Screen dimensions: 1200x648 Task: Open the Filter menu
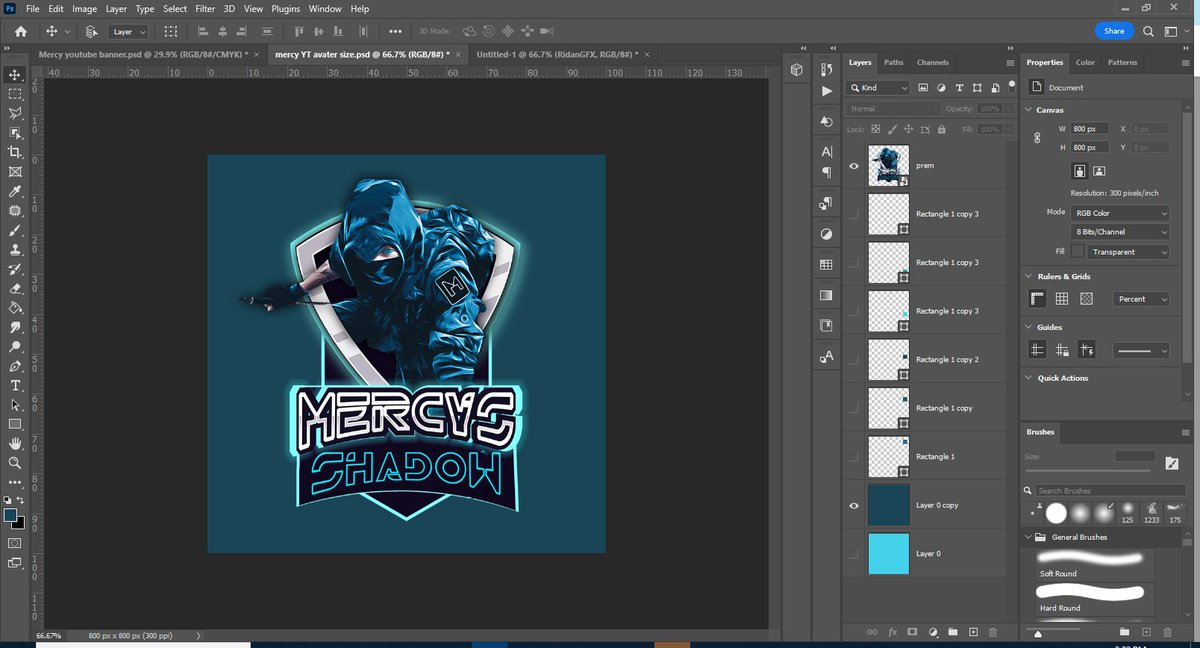pyautogui.click(x=205, y=8)
